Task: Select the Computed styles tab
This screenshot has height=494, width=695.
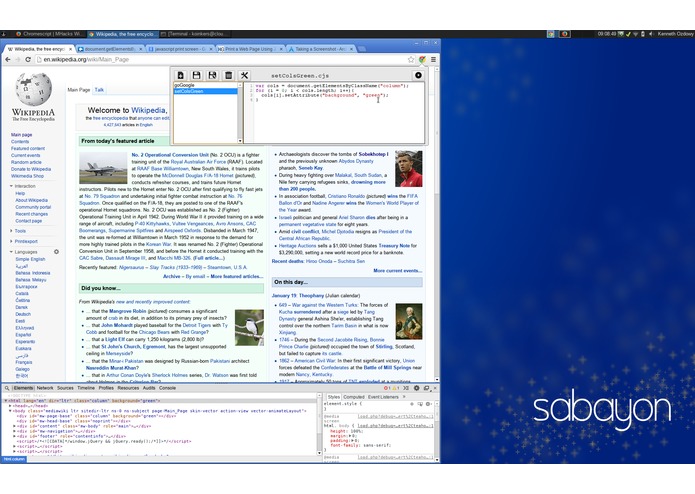Action: click(354, 397)
